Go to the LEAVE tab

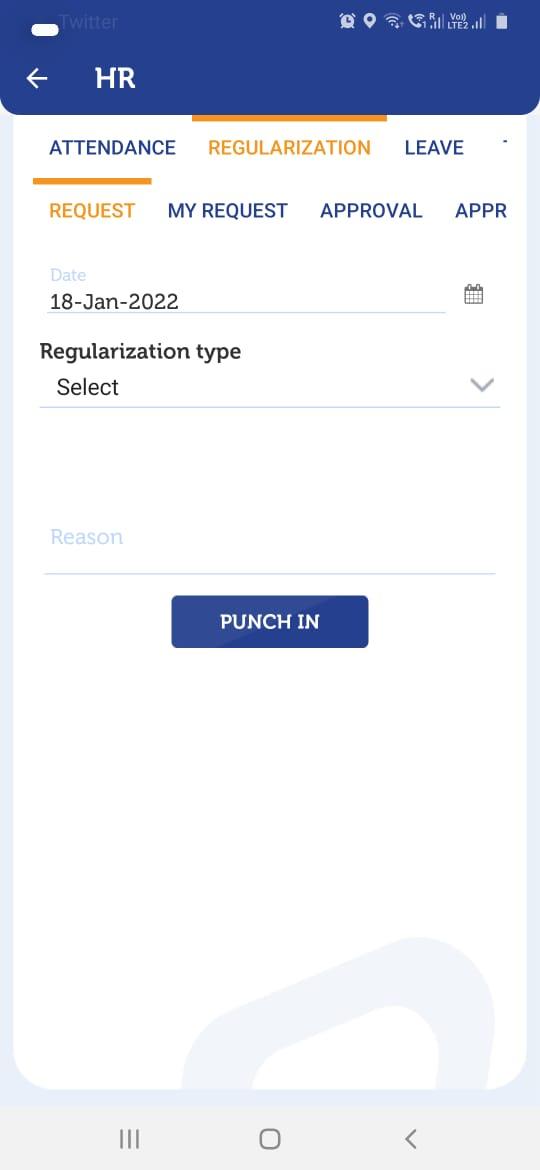(434, 148)
